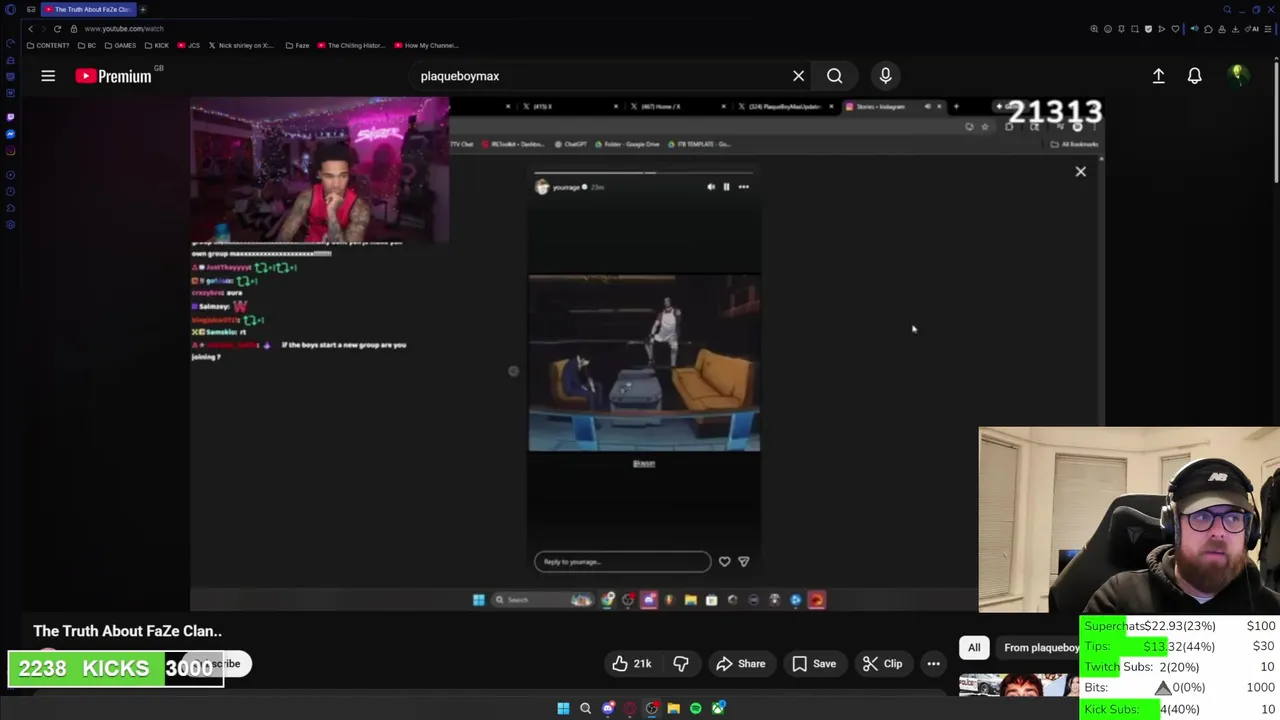Close the Instagram story in the video
The width and height of the screenshot is (1280, 720).
[1080, 172]
